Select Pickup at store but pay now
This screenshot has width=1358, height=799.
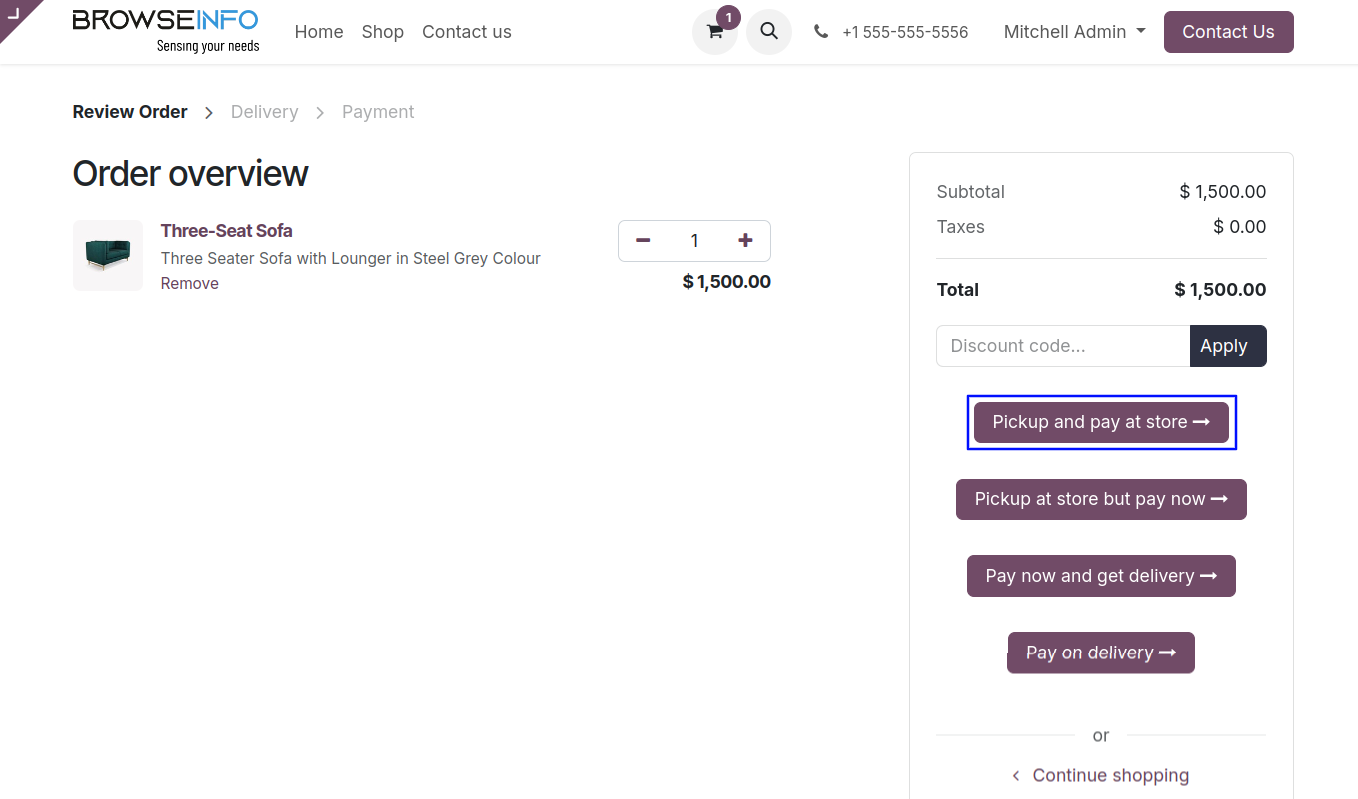[x=1101, y=499]
